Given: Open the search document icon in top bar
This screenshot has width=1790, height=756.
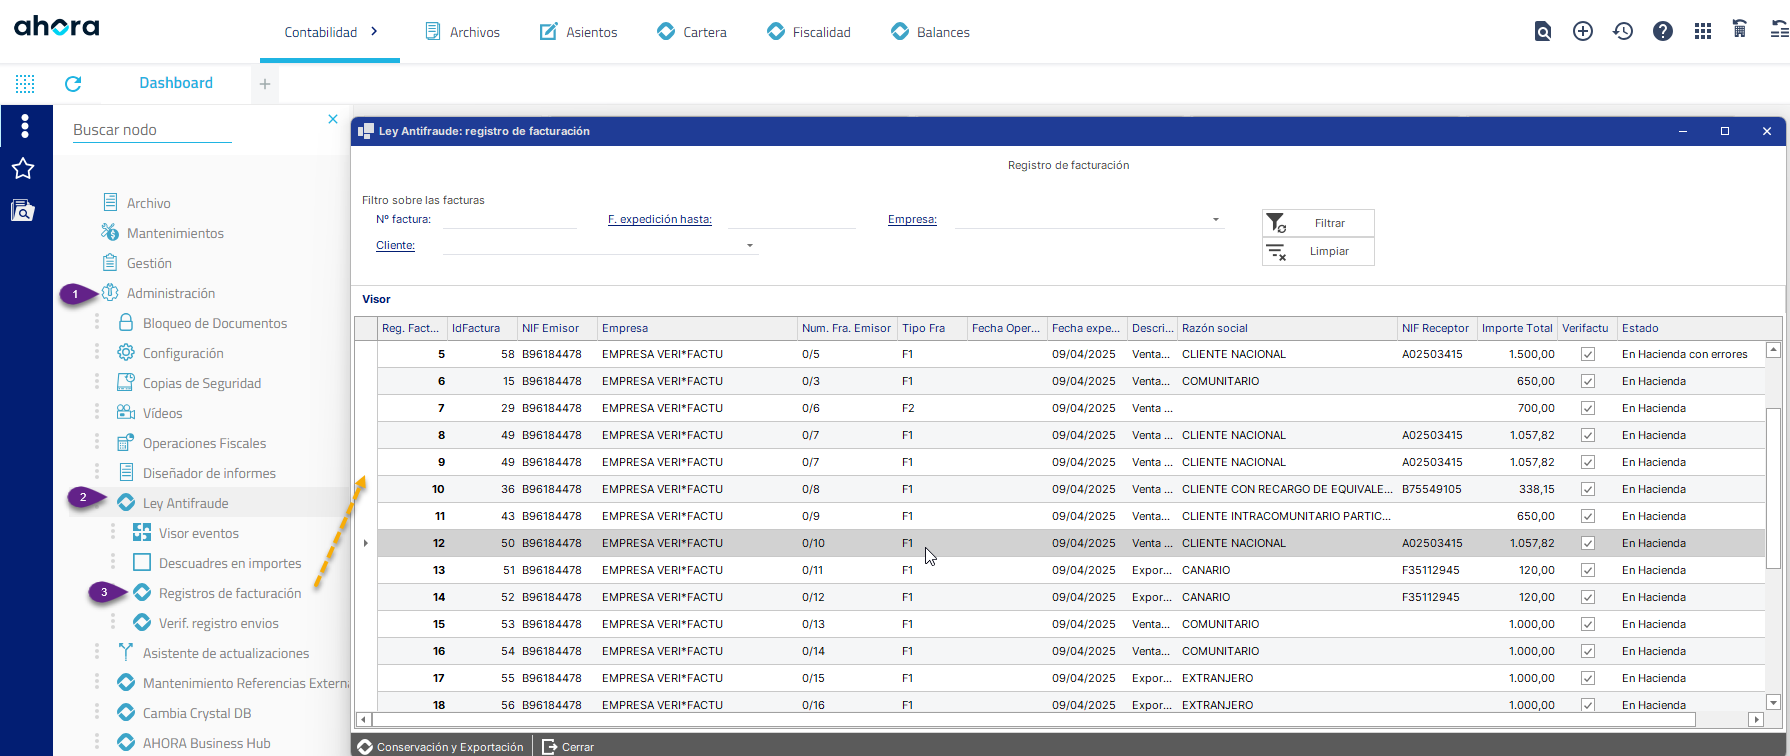Looking at the screenshot, I should [1543, 32].
